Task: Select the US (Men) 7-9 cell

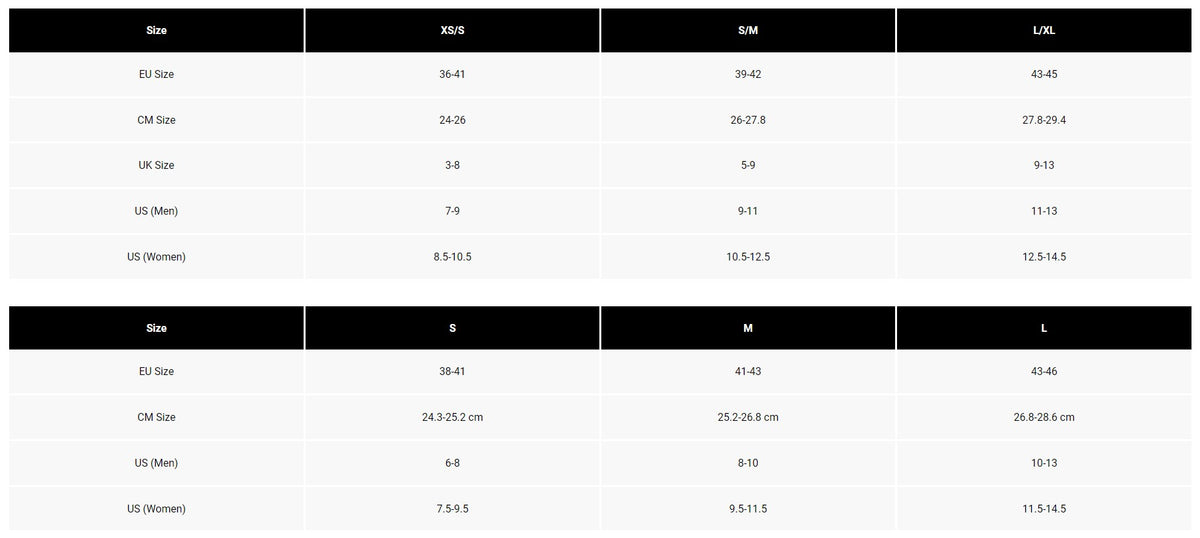Action: [x=452, y=211]
